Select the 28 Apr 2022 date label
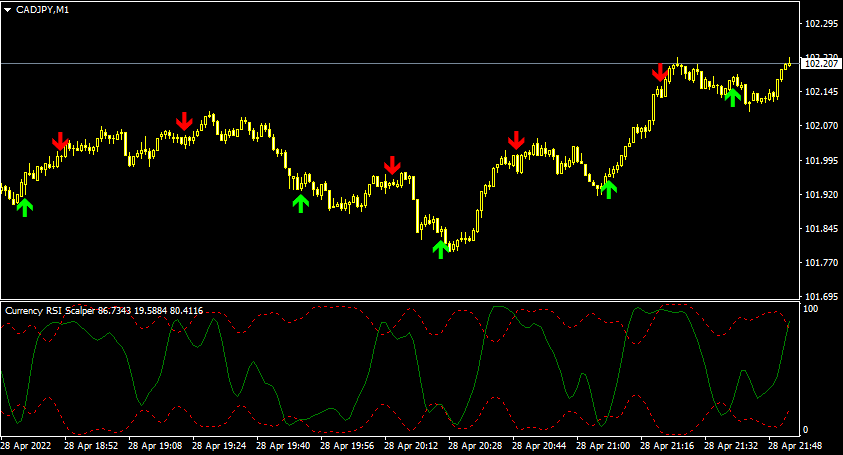The height and width of the screenshot is (455, 843). click(25, 445)
